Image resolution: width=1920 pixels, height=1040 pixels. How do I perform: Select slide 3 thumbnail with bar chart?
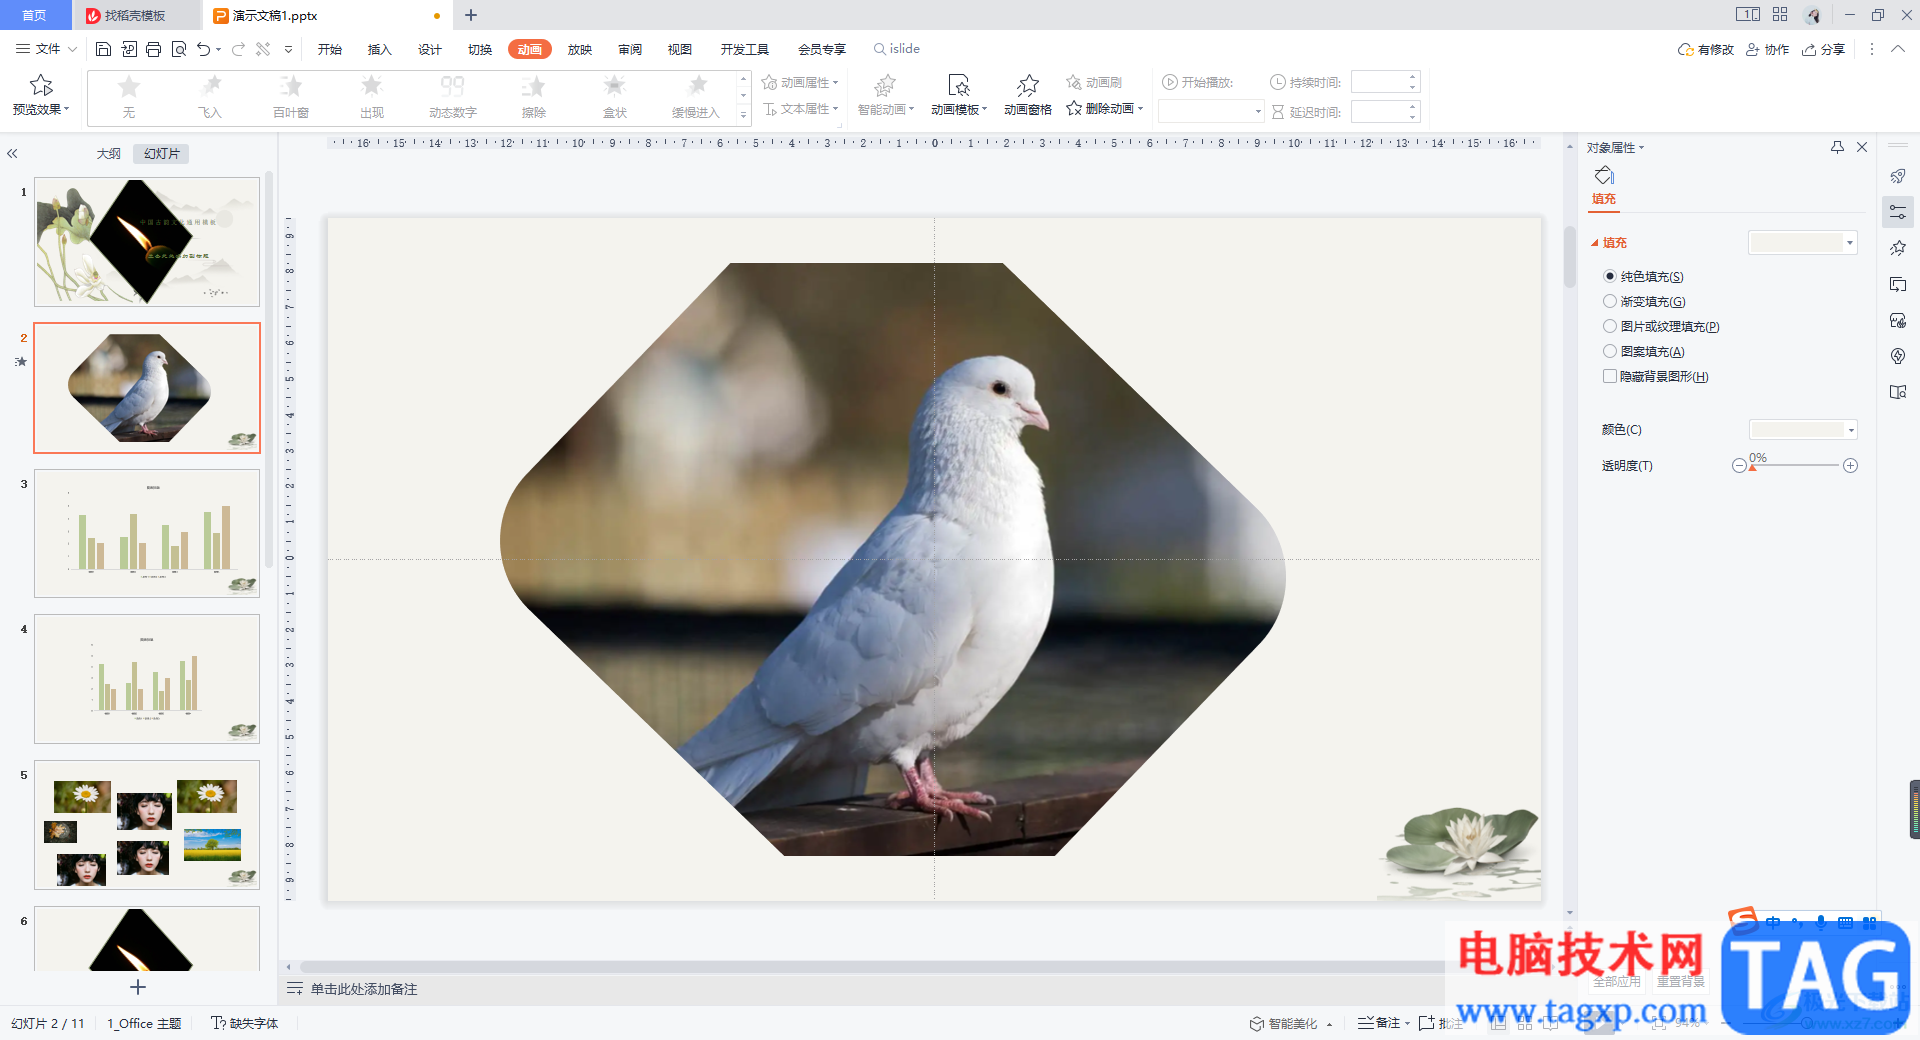pyautogui.click(x=147, y=533)
